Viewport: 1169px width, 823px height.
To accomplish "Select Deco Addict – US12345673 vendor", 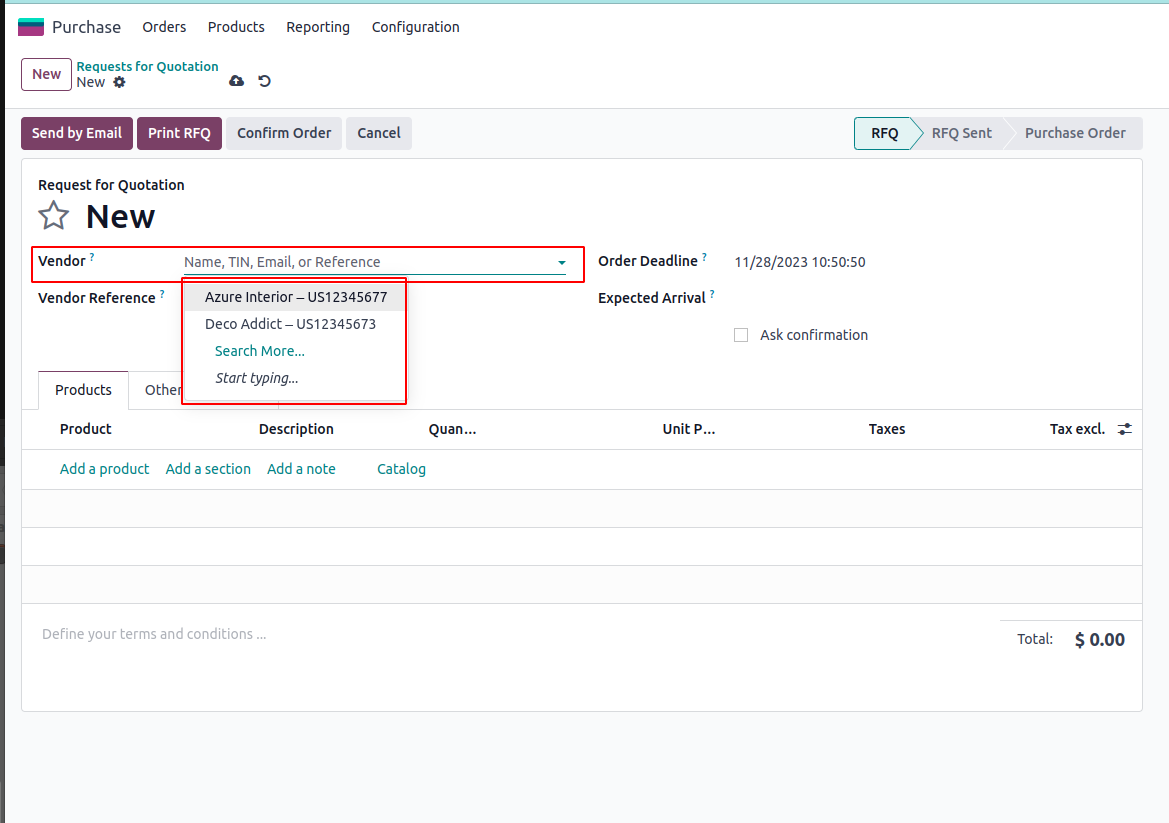I will click(x=295, y=324).
